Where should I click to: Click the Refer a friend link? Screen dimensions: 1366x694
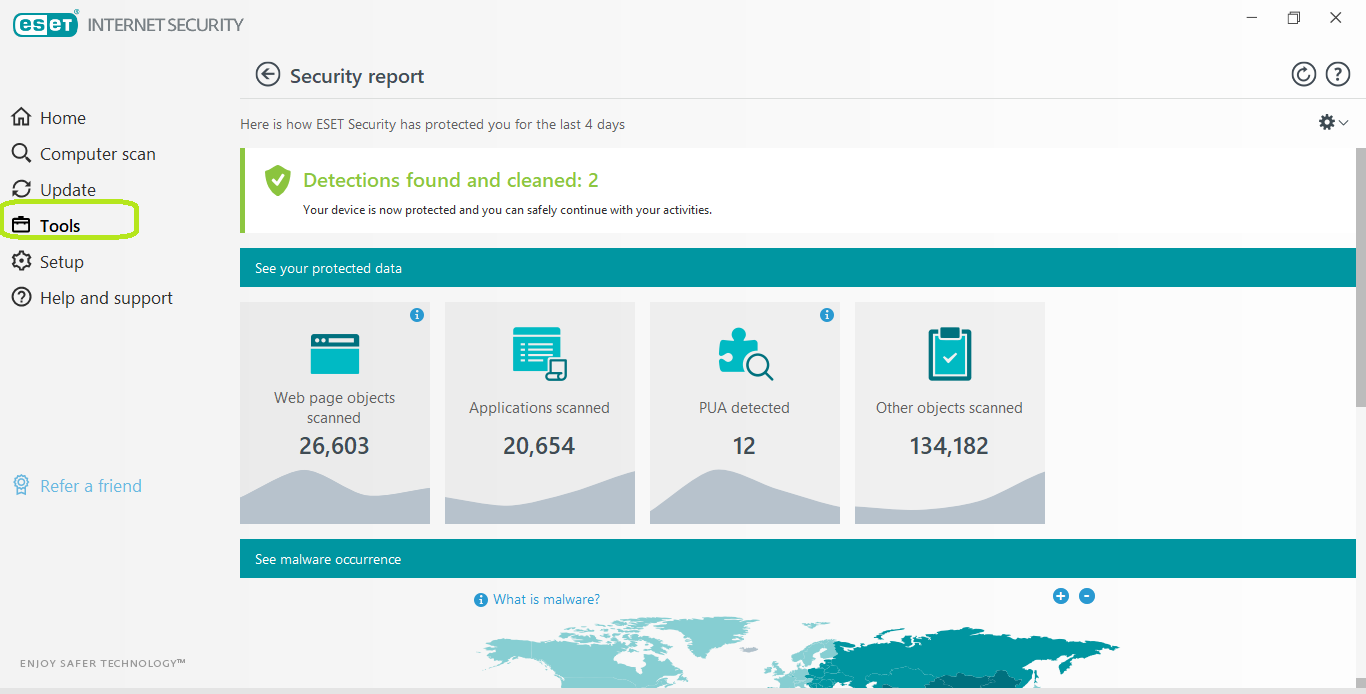point(90,486)
